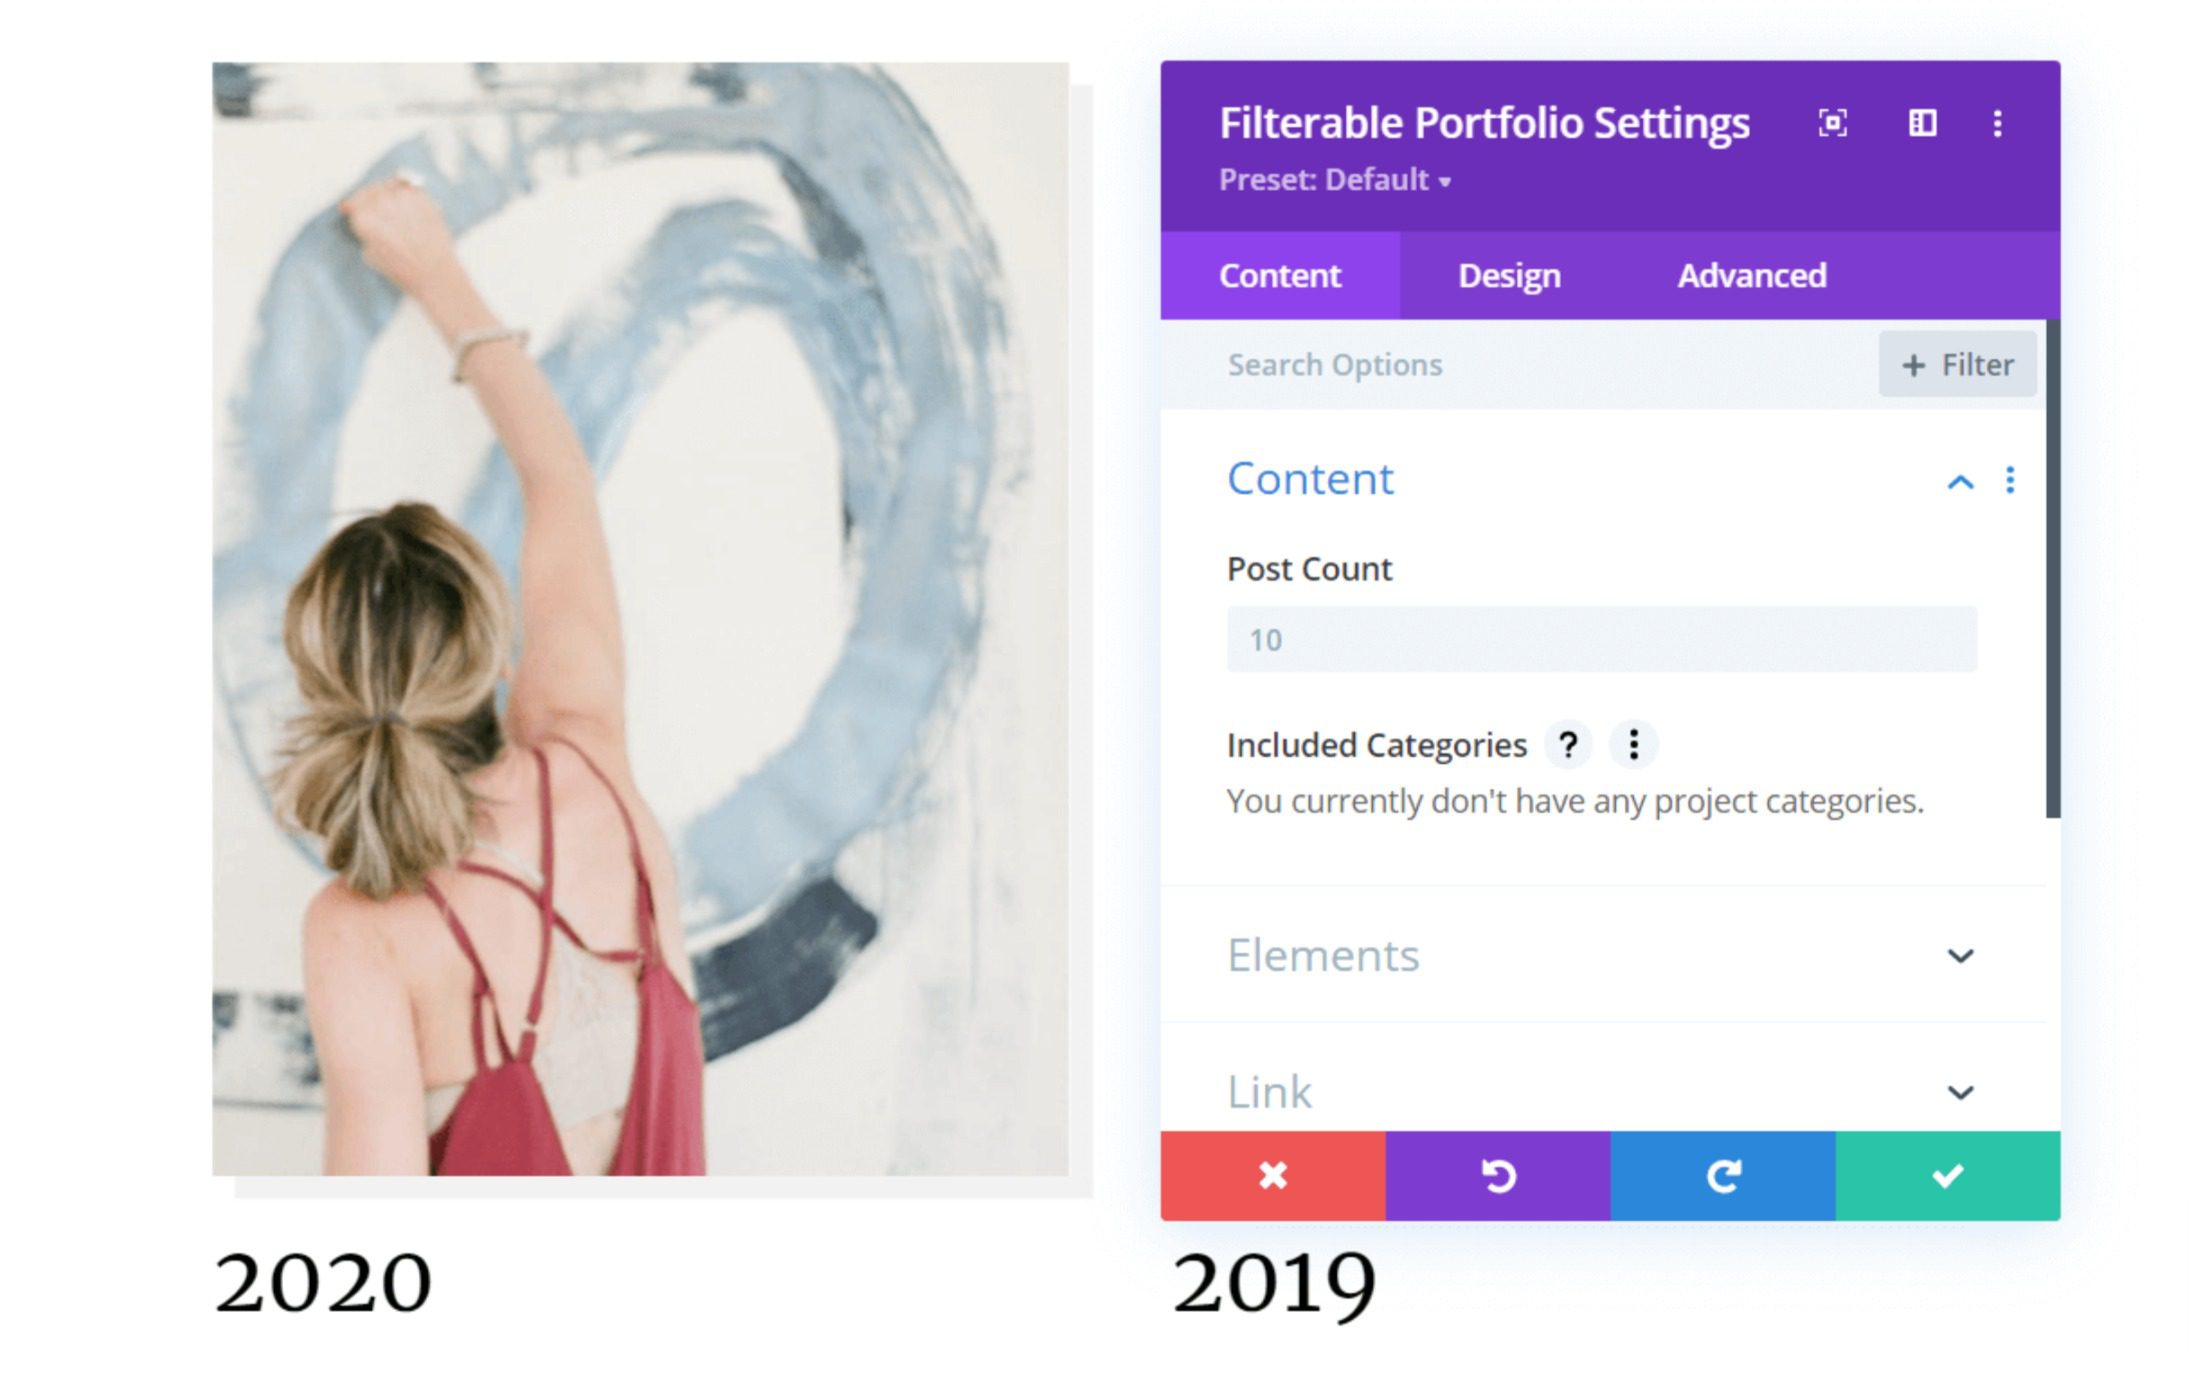Click the + Filter button
Screen dimensions: 2190x1389
pyautogui.click(x=1957, y=365)
